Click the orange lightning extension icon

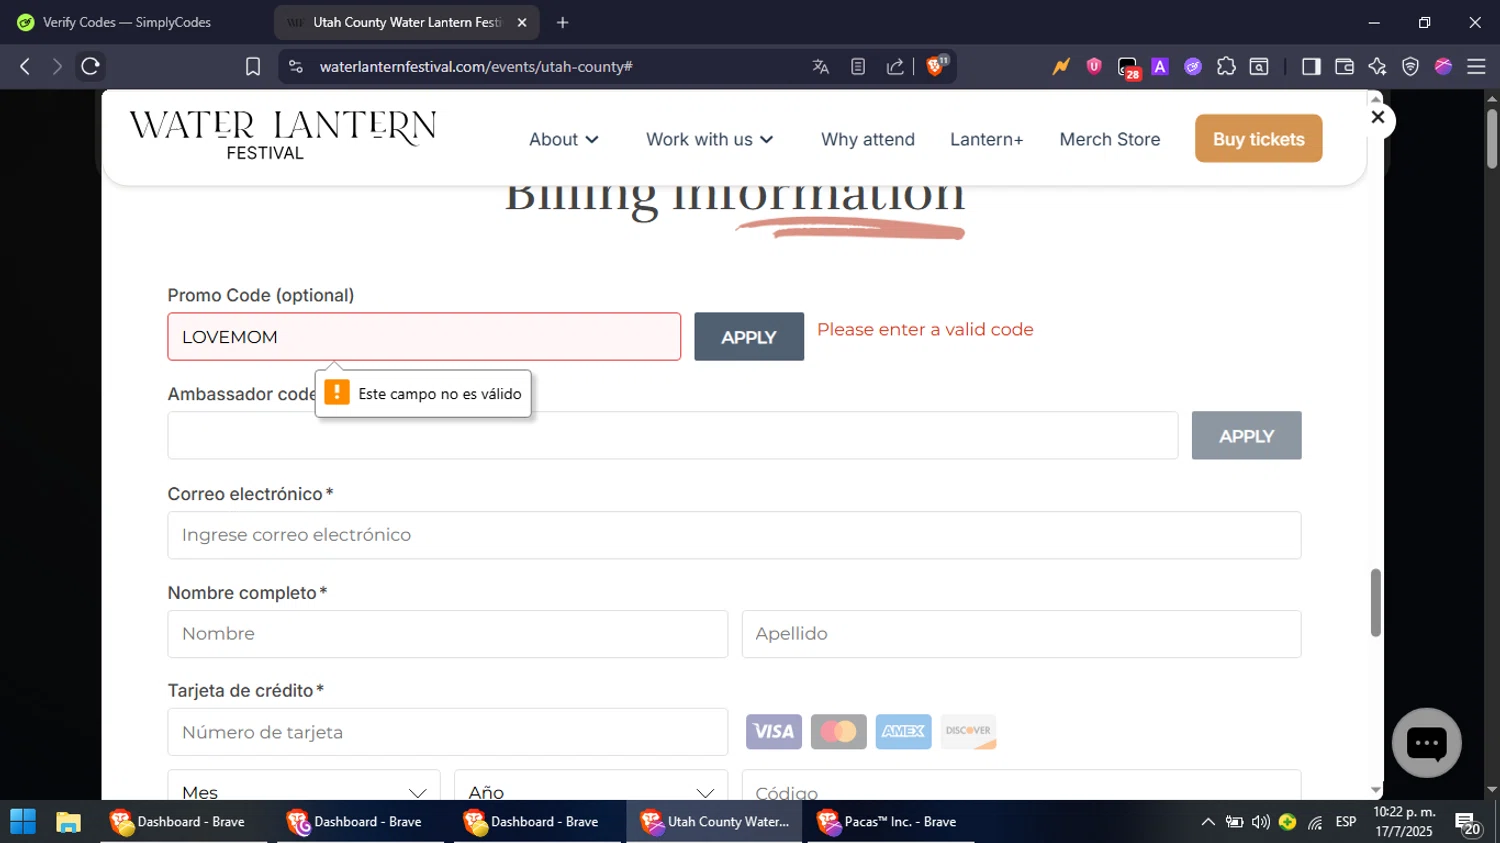pos(1061,67)
